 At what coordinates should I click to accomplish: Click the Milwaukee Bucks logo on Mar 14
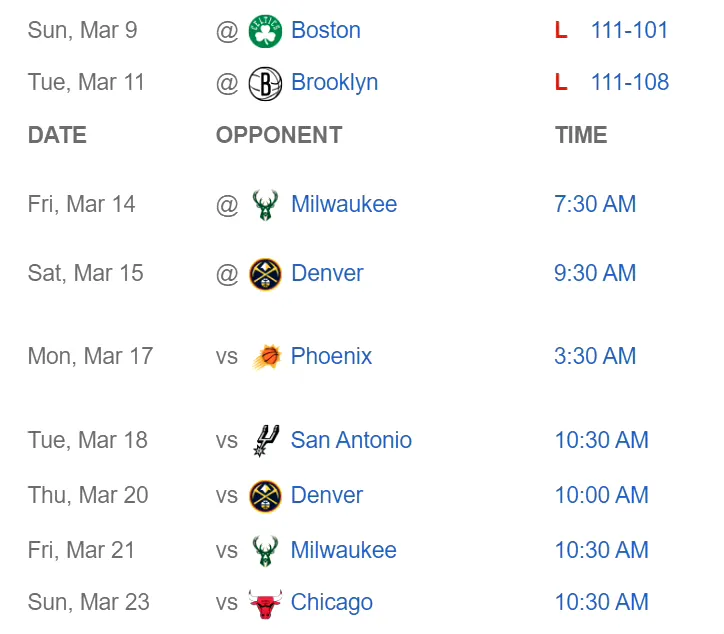point(265,205)
